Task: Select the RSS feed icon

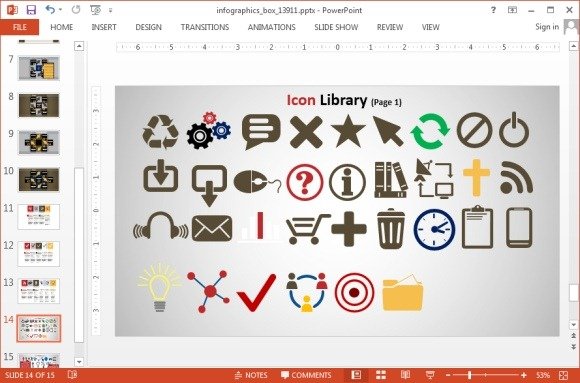Action: (x=516, y=178)
